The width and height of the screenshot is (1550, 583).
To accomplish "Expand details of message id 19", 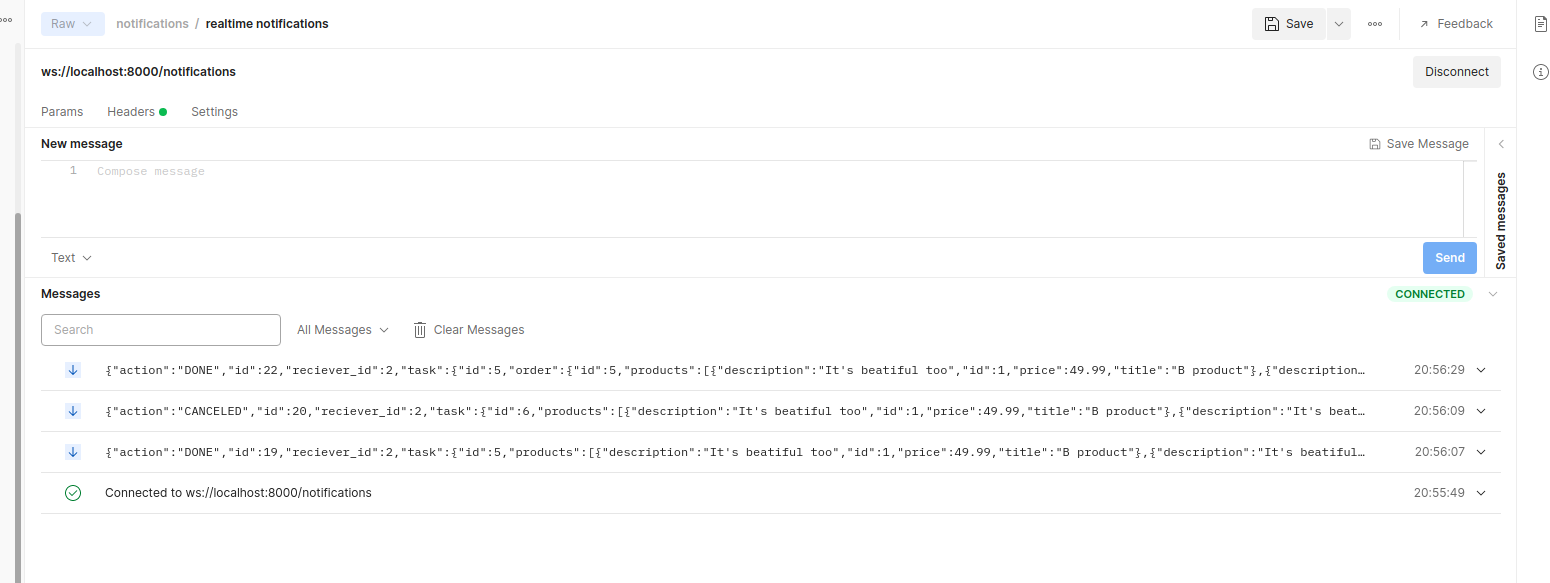I will (x=1481, y=451).
